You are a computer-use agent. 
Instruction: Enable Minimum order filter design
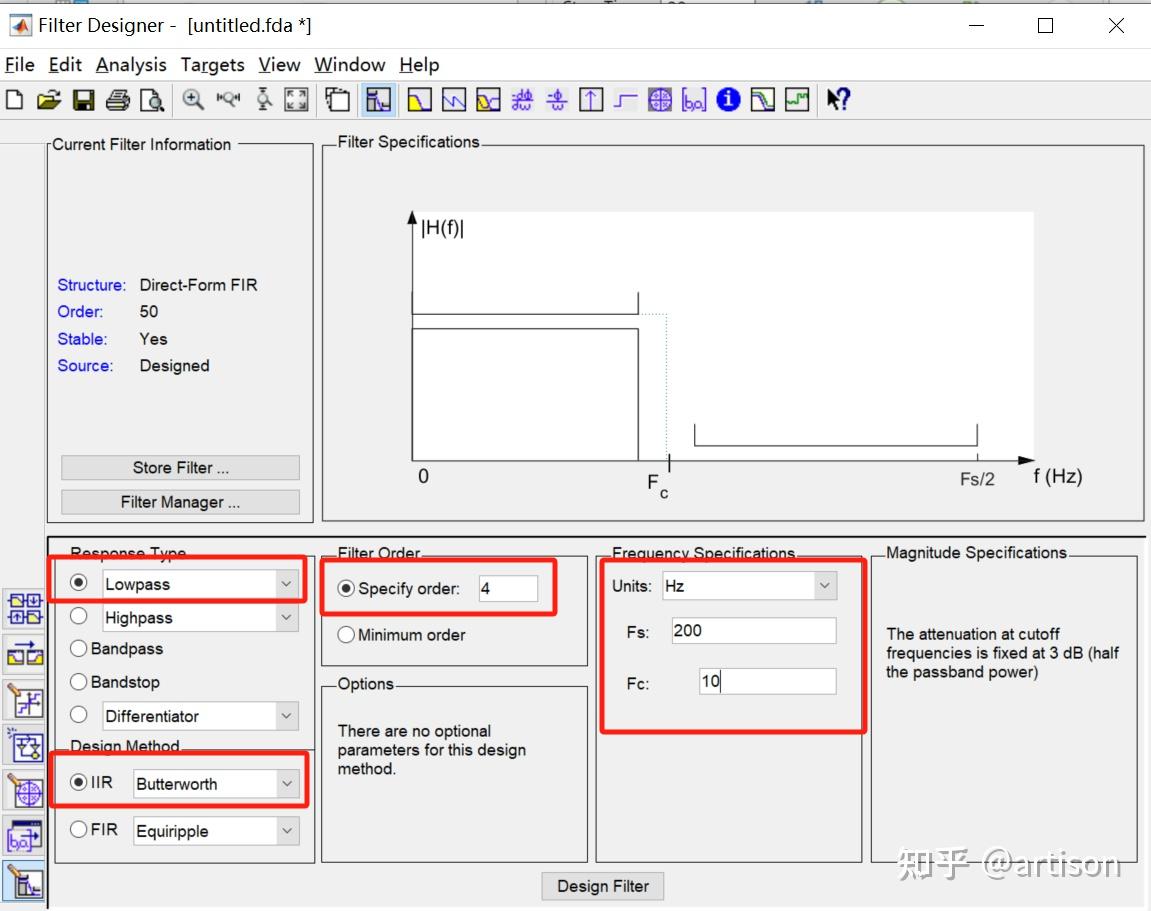tap(345, 634)
